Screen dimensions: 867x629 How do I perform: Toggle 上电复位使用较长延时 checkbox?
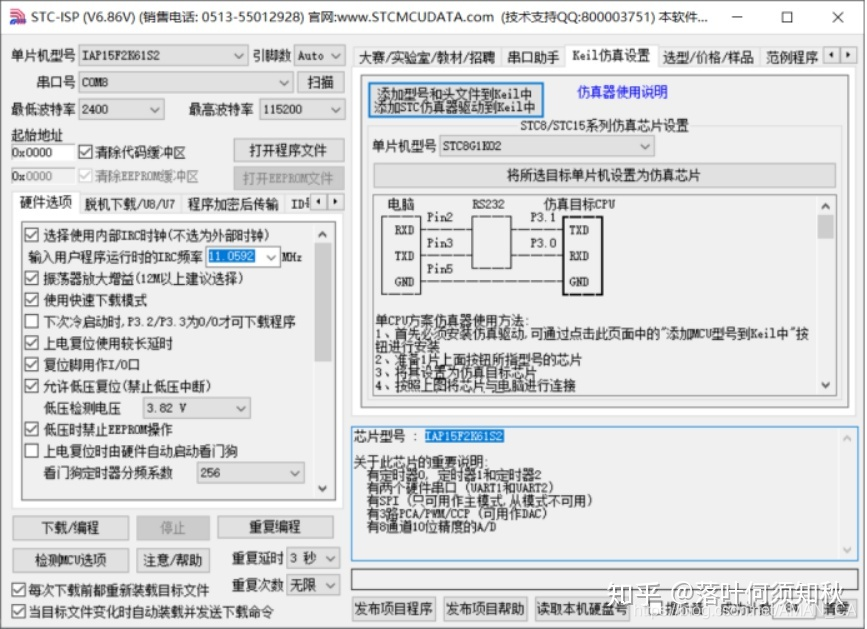point(32,343)
